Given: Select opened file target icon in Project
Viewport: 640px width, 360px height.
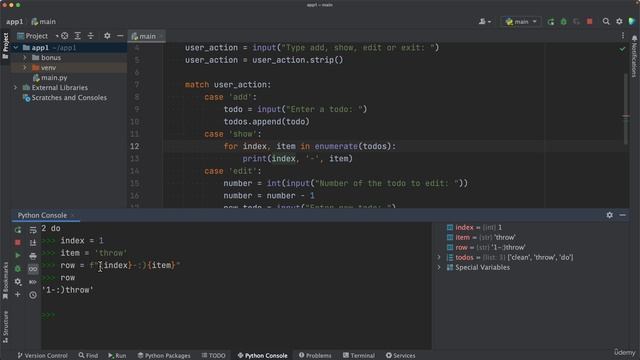Looking at the screenshot, I should tap(64, 36).
